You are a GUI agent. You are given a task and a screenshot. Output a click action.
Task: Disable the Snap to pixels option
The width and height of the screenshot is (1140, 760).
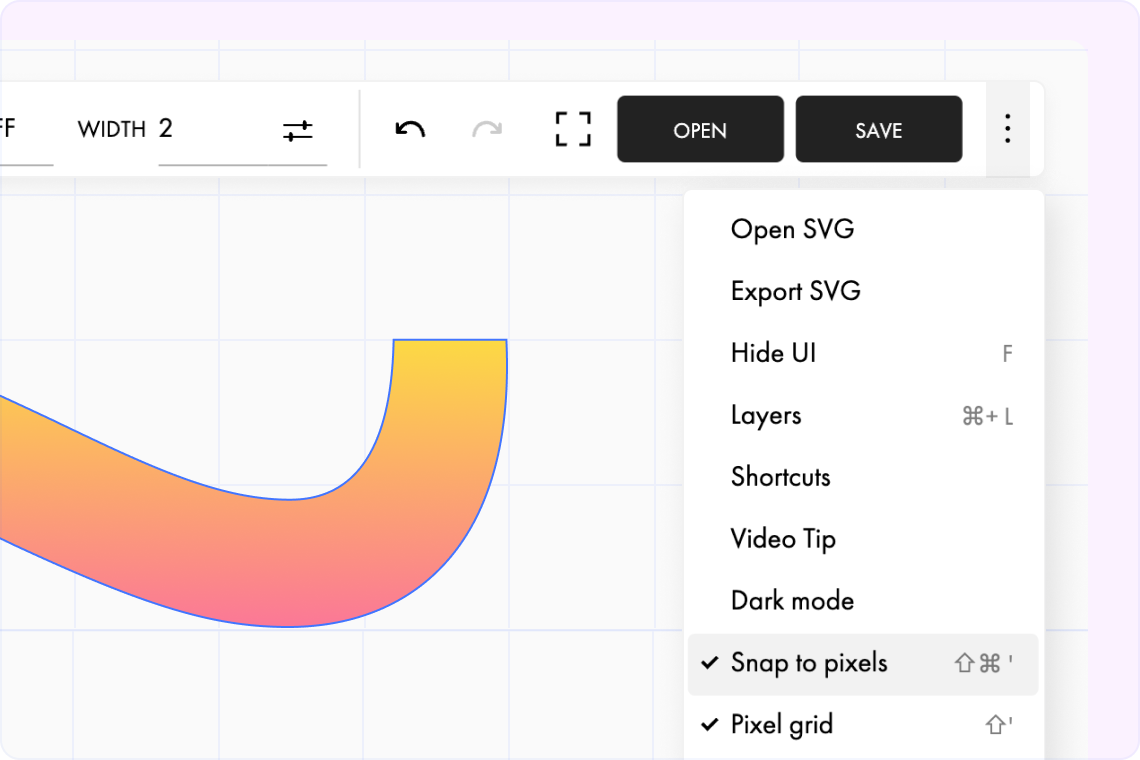point(808,662)
